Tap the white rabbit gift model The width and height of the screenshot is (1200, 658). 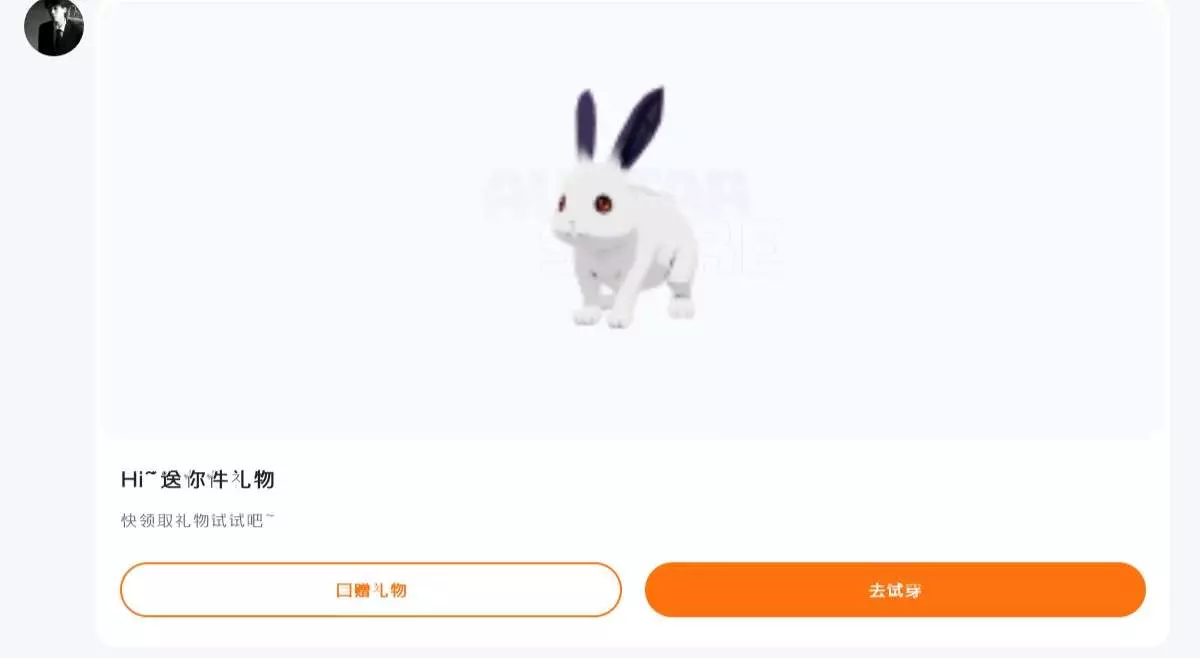click(624, 208)
